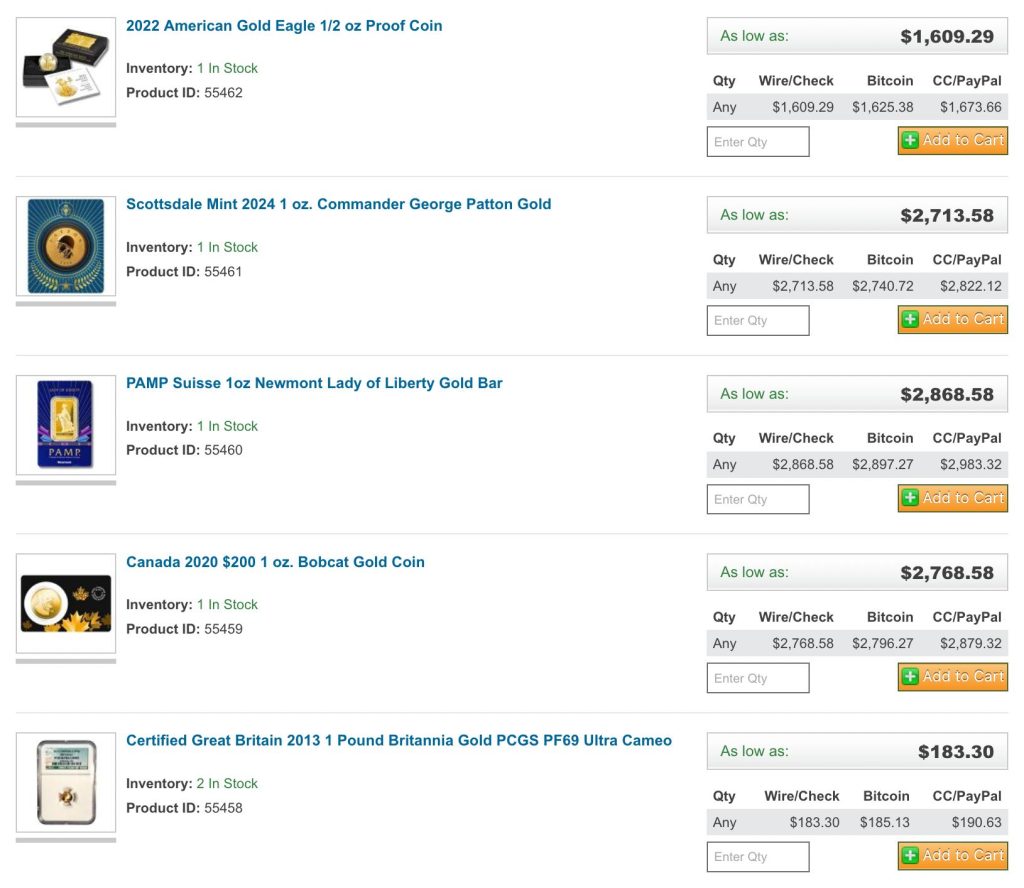Add PAMP Suisse Lady of Liberty to cart
This screenshot has width=1024, height=888.
click(x=952, y=498)
